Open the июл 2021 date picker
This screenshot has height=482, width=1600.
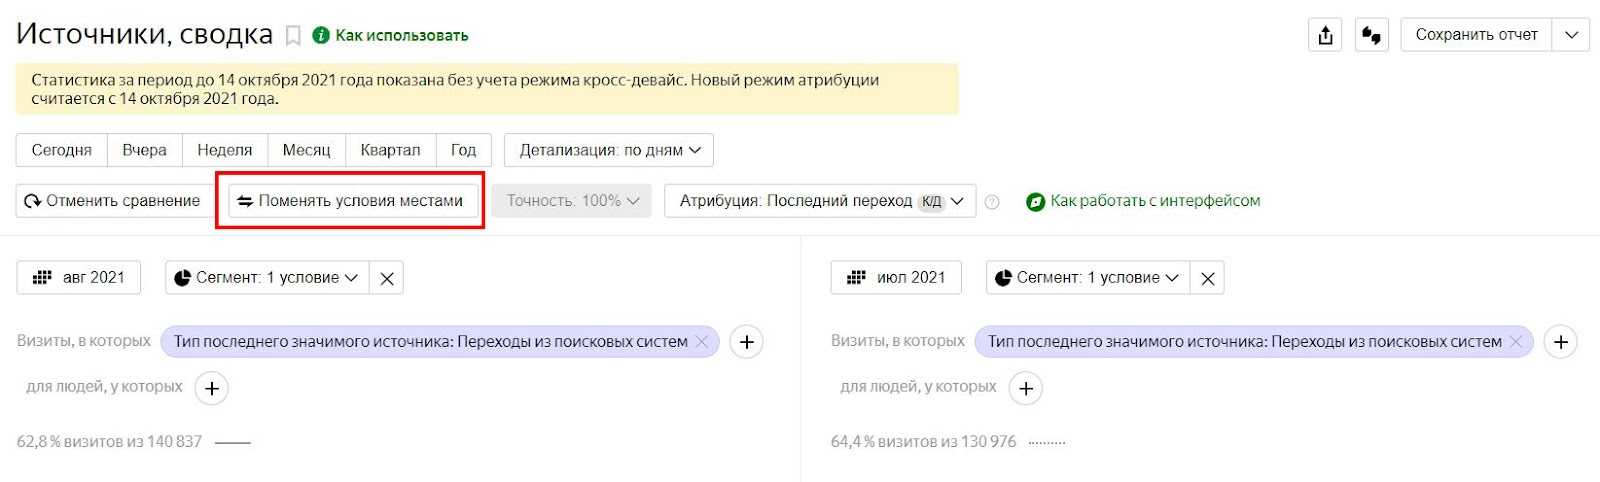[896, 278]
